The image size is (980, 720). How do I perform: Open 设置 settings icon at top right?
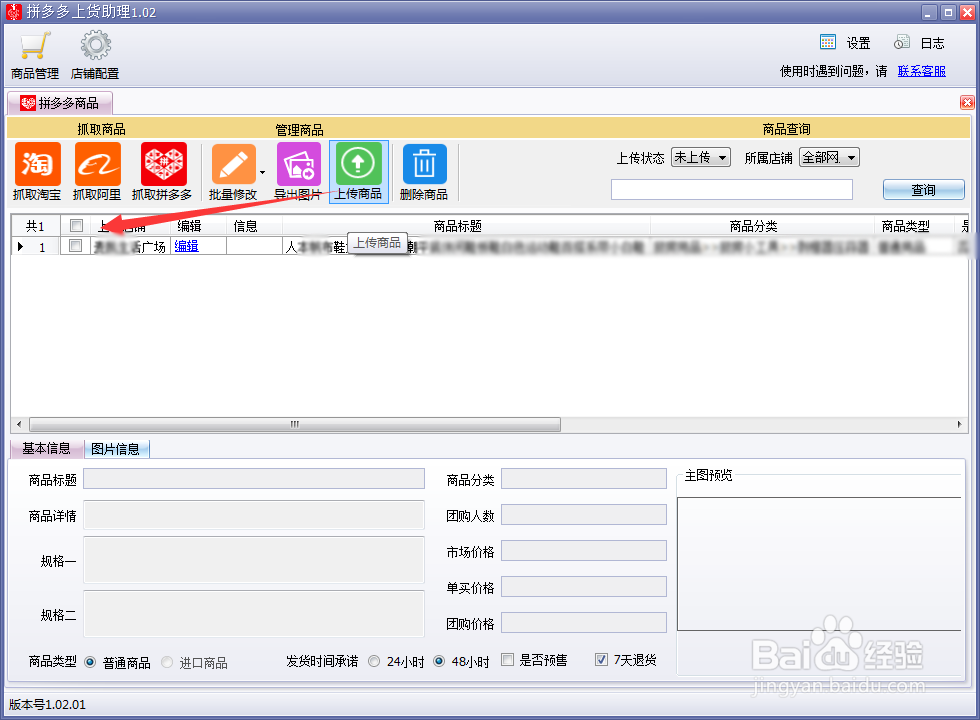point(828,42)
